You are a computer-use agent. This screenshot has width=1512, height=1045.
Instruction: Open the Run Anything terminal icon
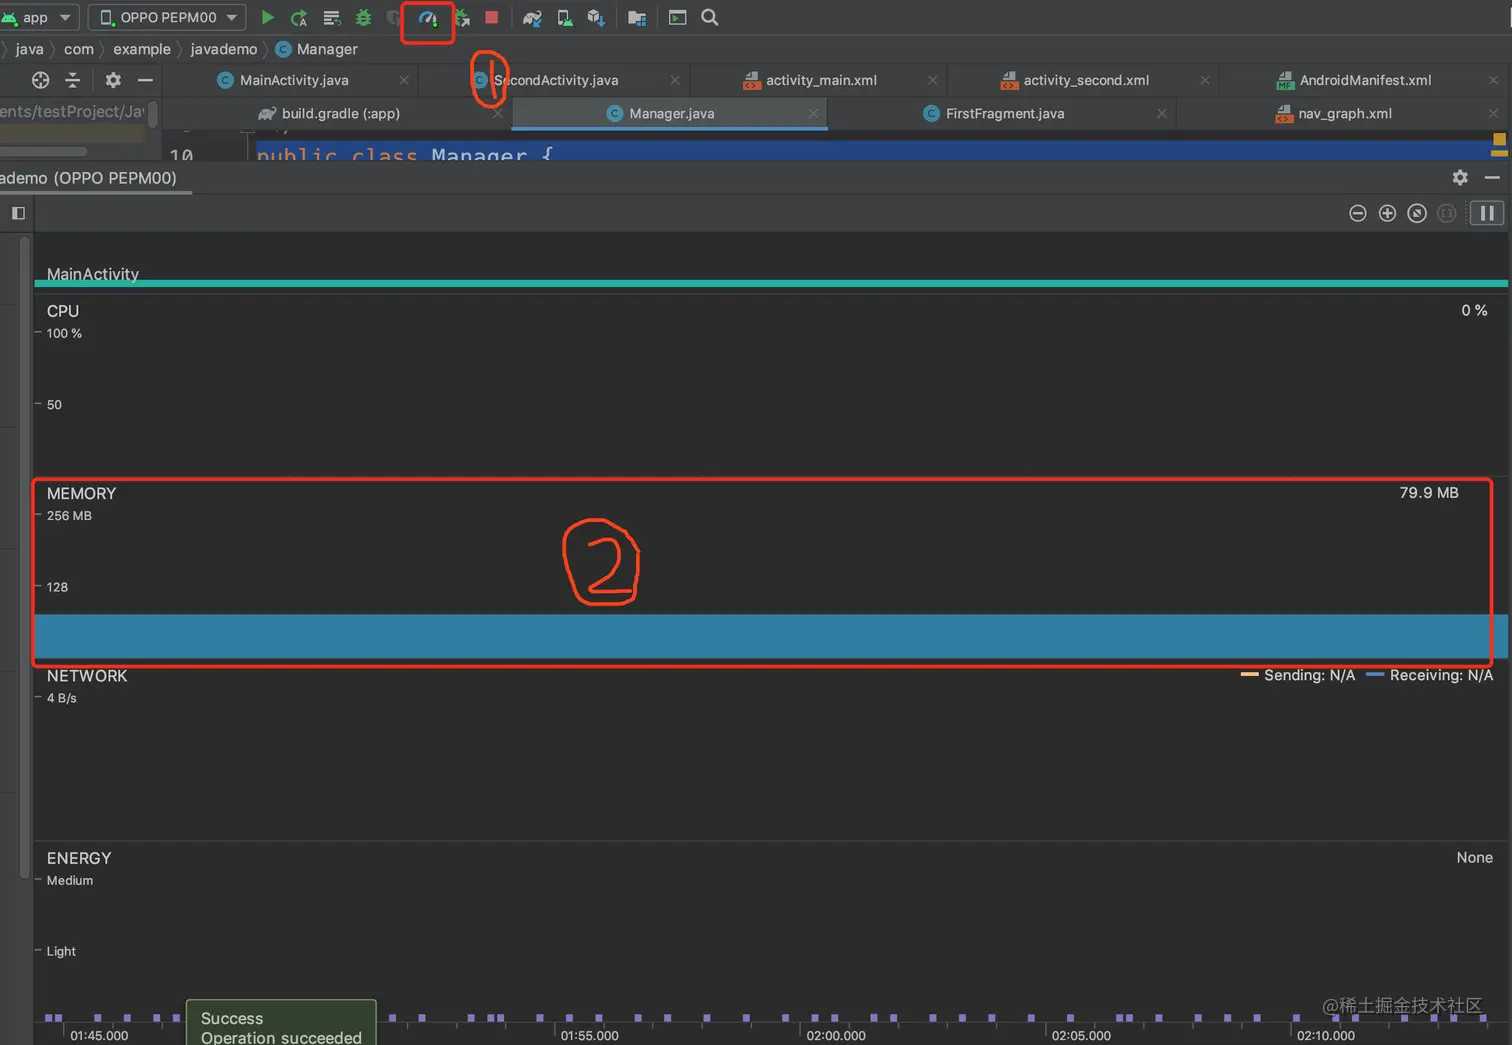[x=677, y=17]
